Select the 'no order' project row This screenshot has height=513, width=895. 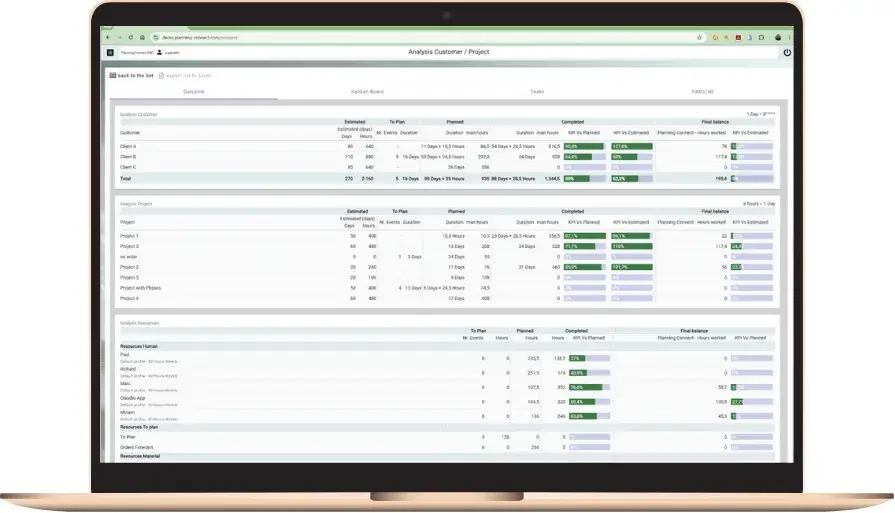point(446,257)
